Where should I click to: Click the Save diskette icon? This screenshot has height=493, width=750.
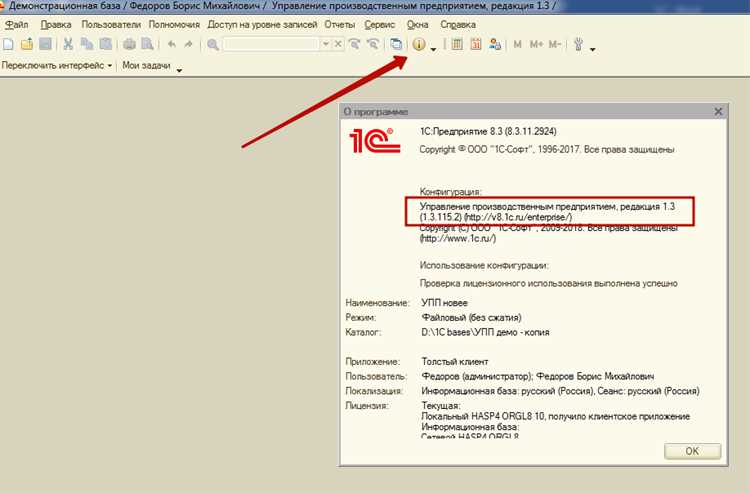[x=45, y=44]
